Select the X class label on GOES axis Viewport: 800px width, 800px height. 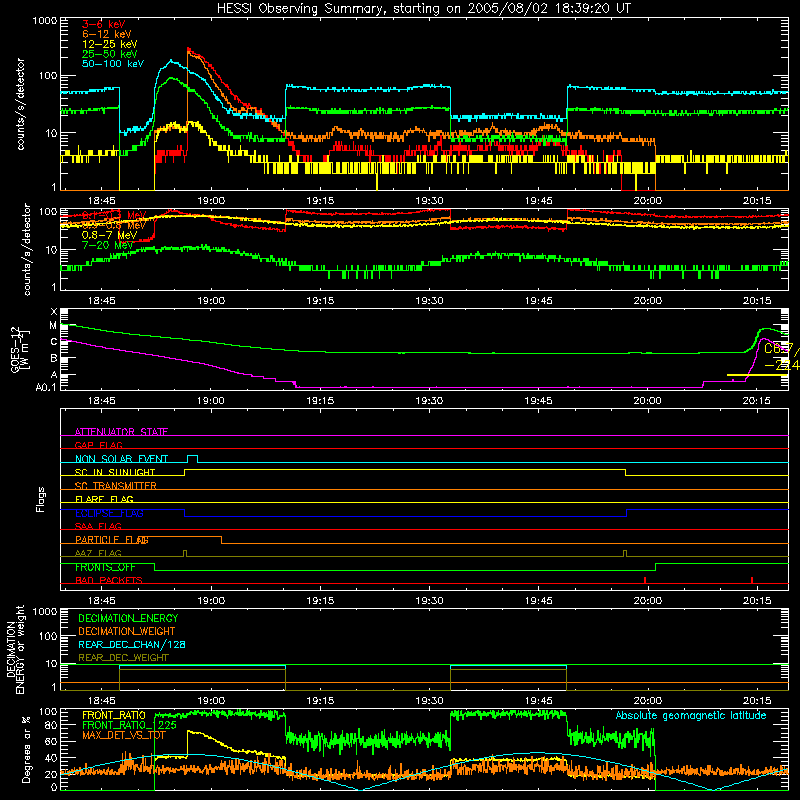[x=54, y=312]
